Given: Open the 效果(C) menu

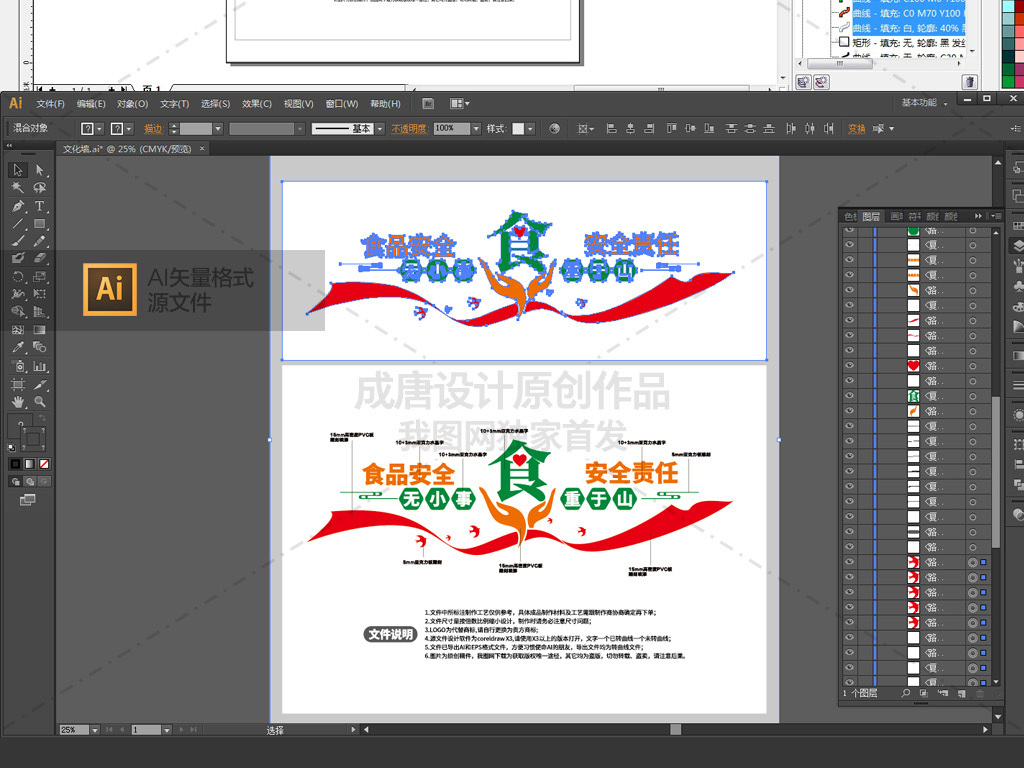Looking at the screenshot, I should 257,104.
